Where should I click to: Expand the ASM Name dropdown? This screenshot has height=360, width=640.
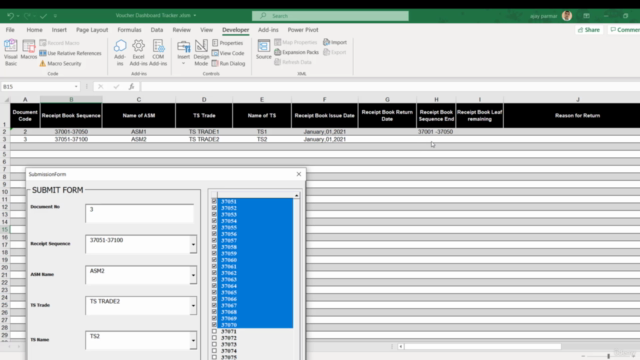pos(193,275)
